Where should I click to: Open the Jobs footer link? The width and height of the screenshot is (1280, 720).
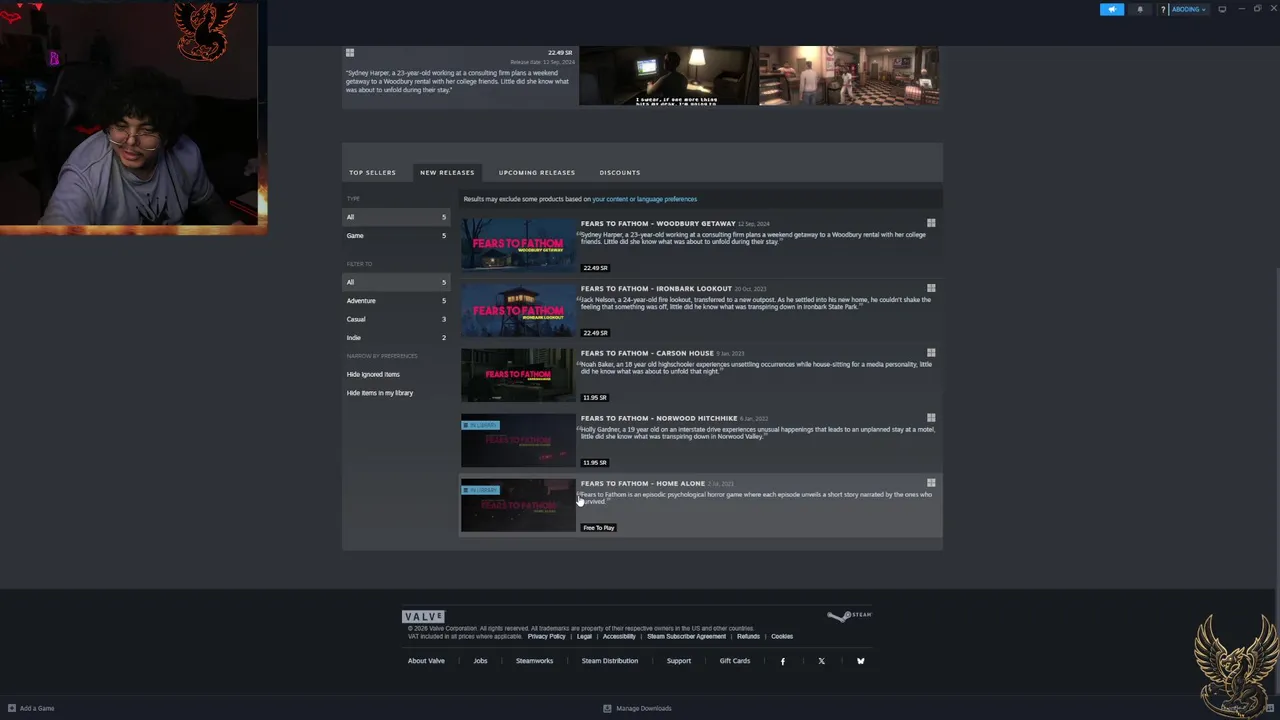(480, 661)
